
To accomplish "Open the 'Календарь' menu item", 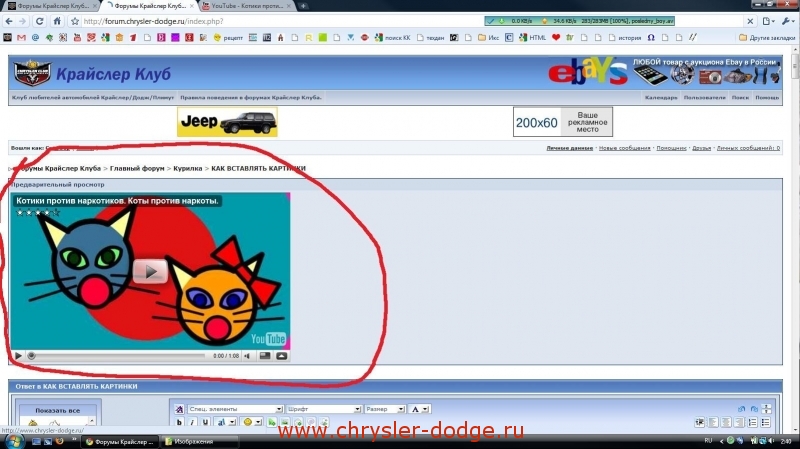I will tap(661, 97).
